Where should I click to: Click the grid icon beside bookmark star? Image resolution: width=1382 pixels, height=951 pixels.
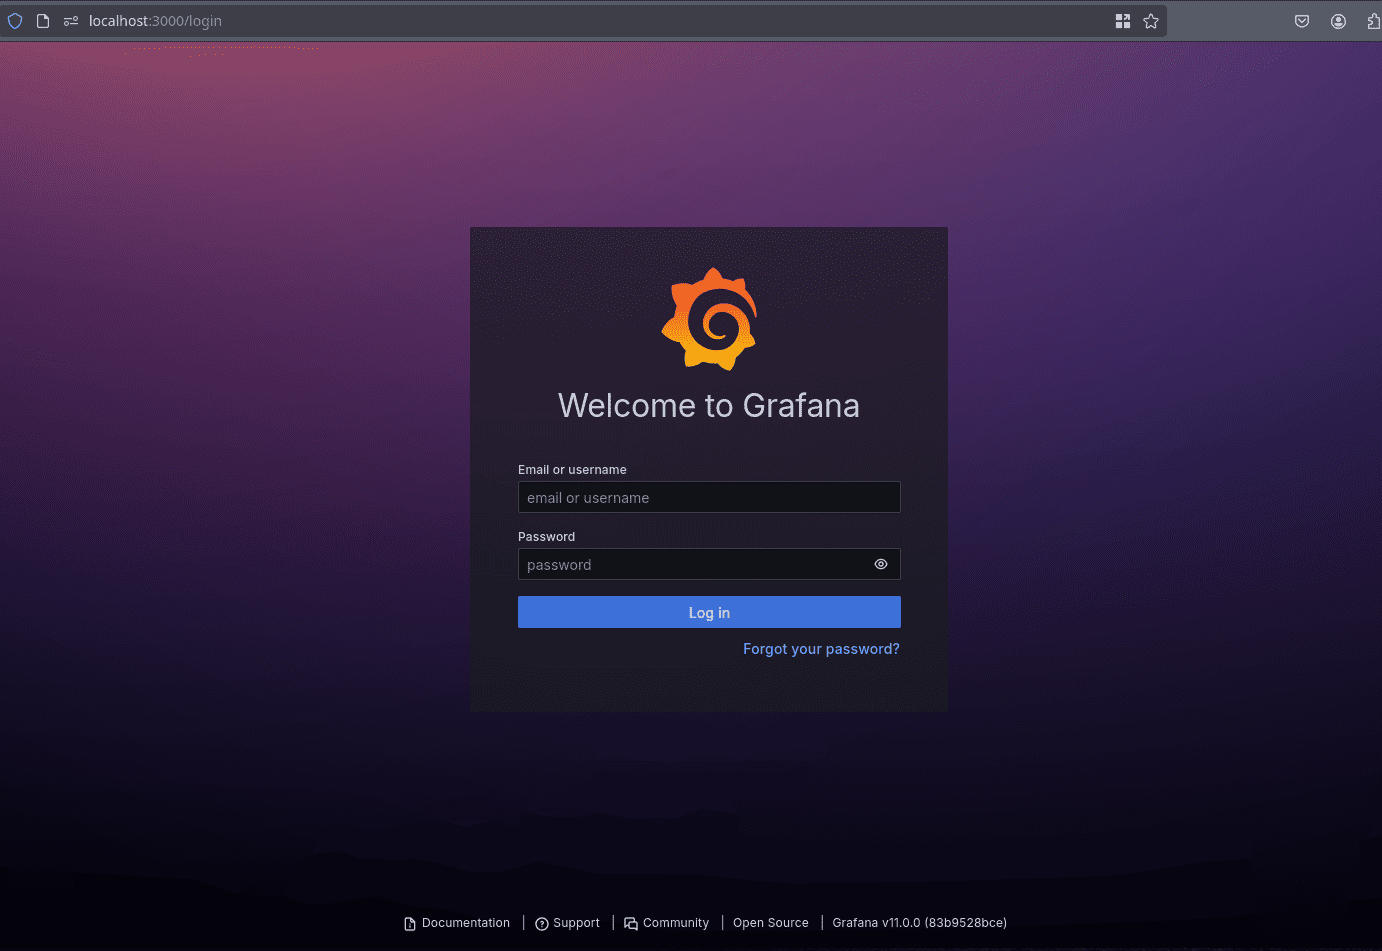click(1123, 21)
